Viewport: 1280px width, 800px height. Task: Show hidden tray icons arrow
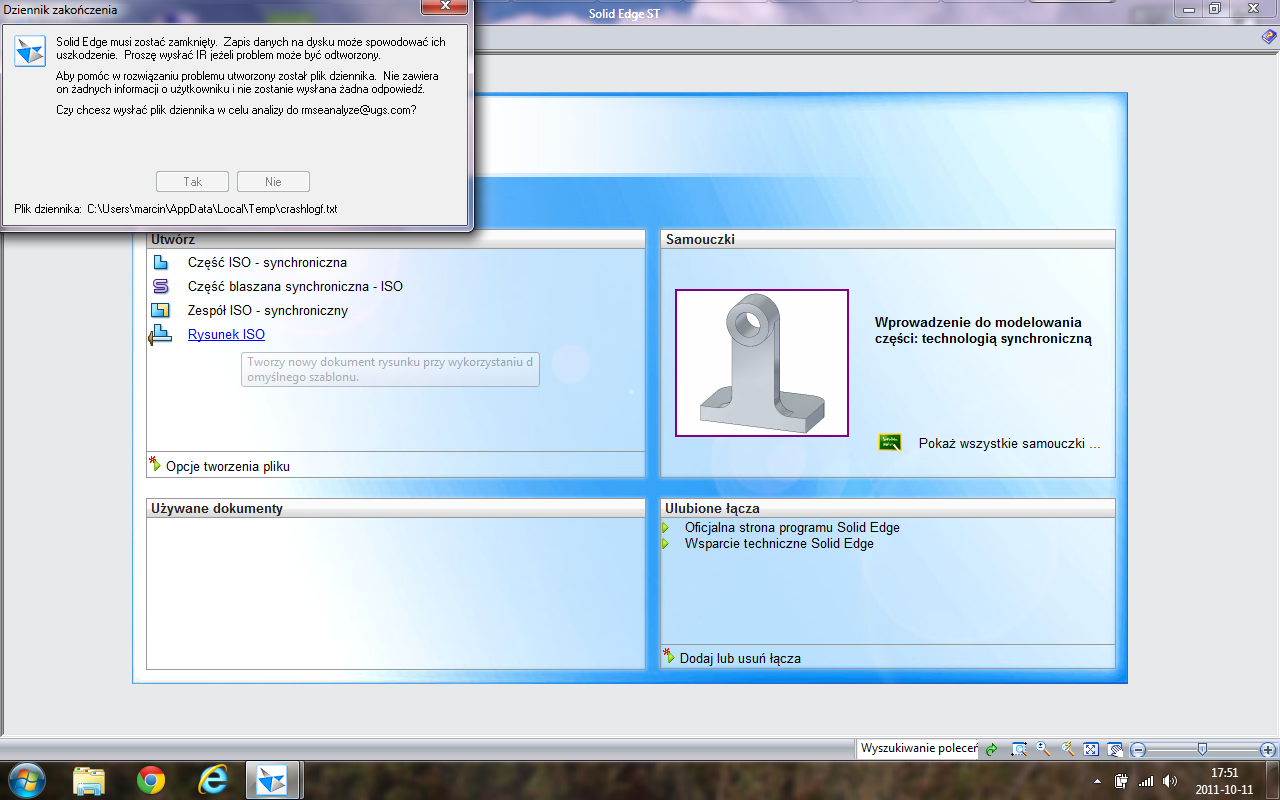1098,781
